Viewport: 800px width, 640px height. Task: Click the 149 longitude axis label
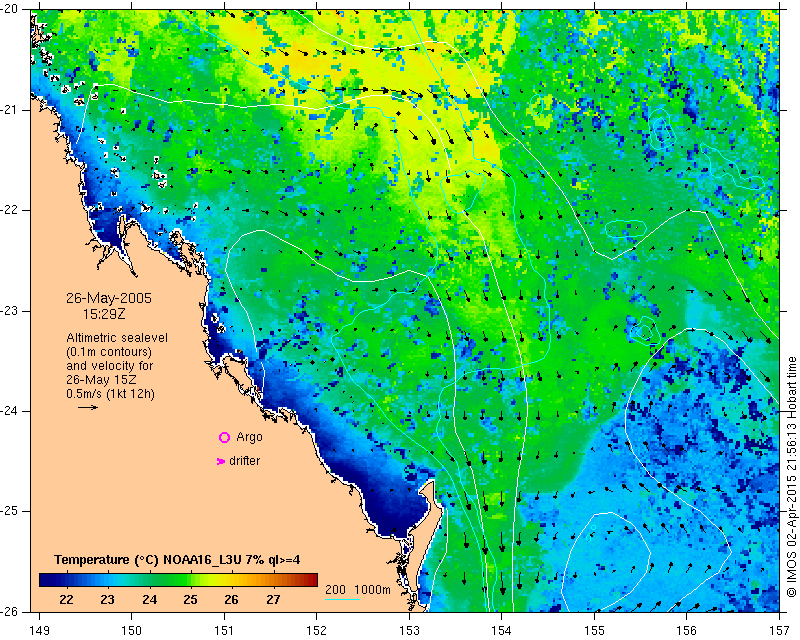40,631
